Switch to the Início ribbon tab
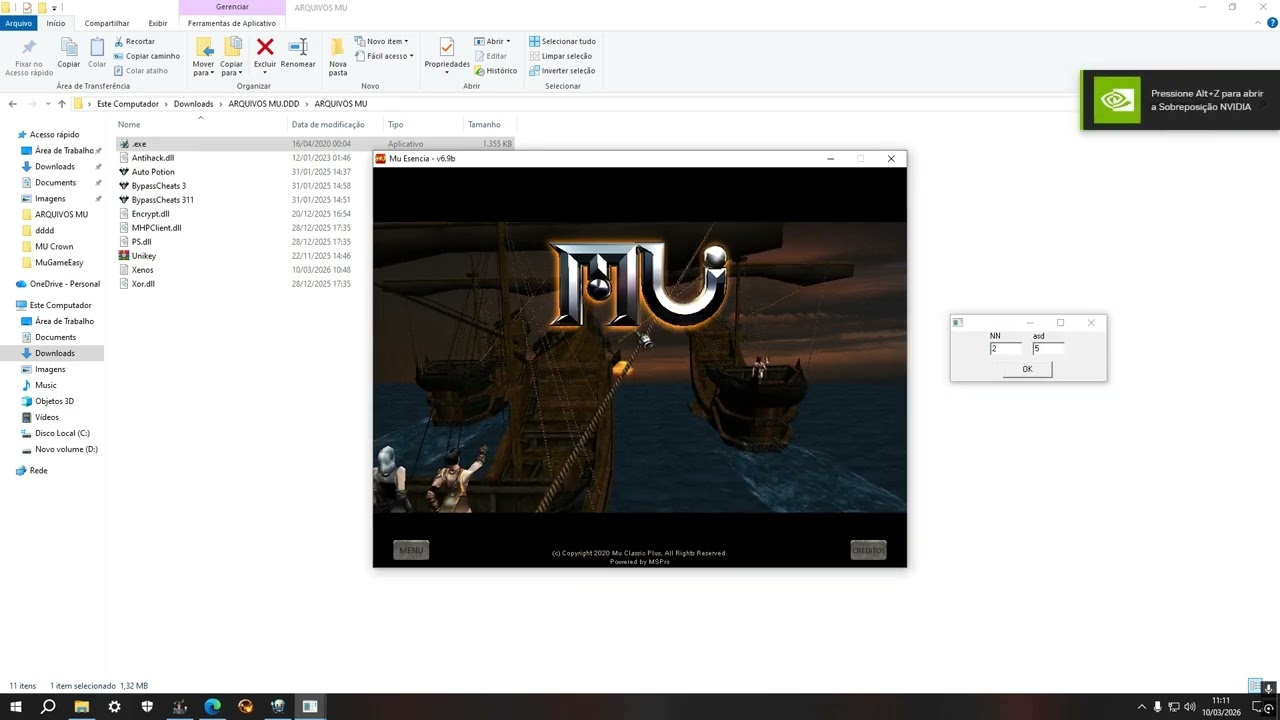Image resolution: width=1280 pixels, height=720 pixels. (x=56, y=23)
